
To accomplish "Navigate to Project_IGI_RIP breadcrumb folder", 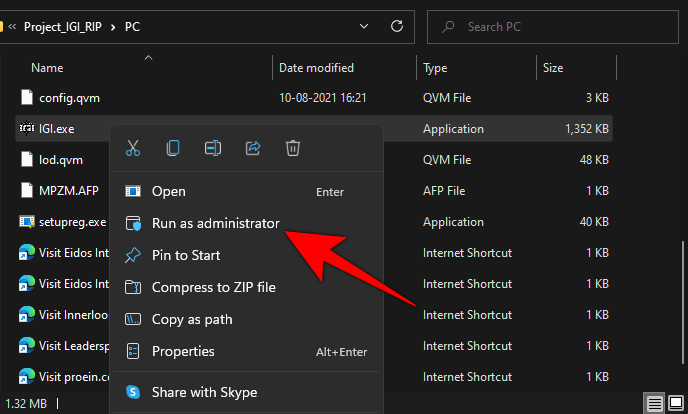I will pyautogui.click(x=61, y=25).
